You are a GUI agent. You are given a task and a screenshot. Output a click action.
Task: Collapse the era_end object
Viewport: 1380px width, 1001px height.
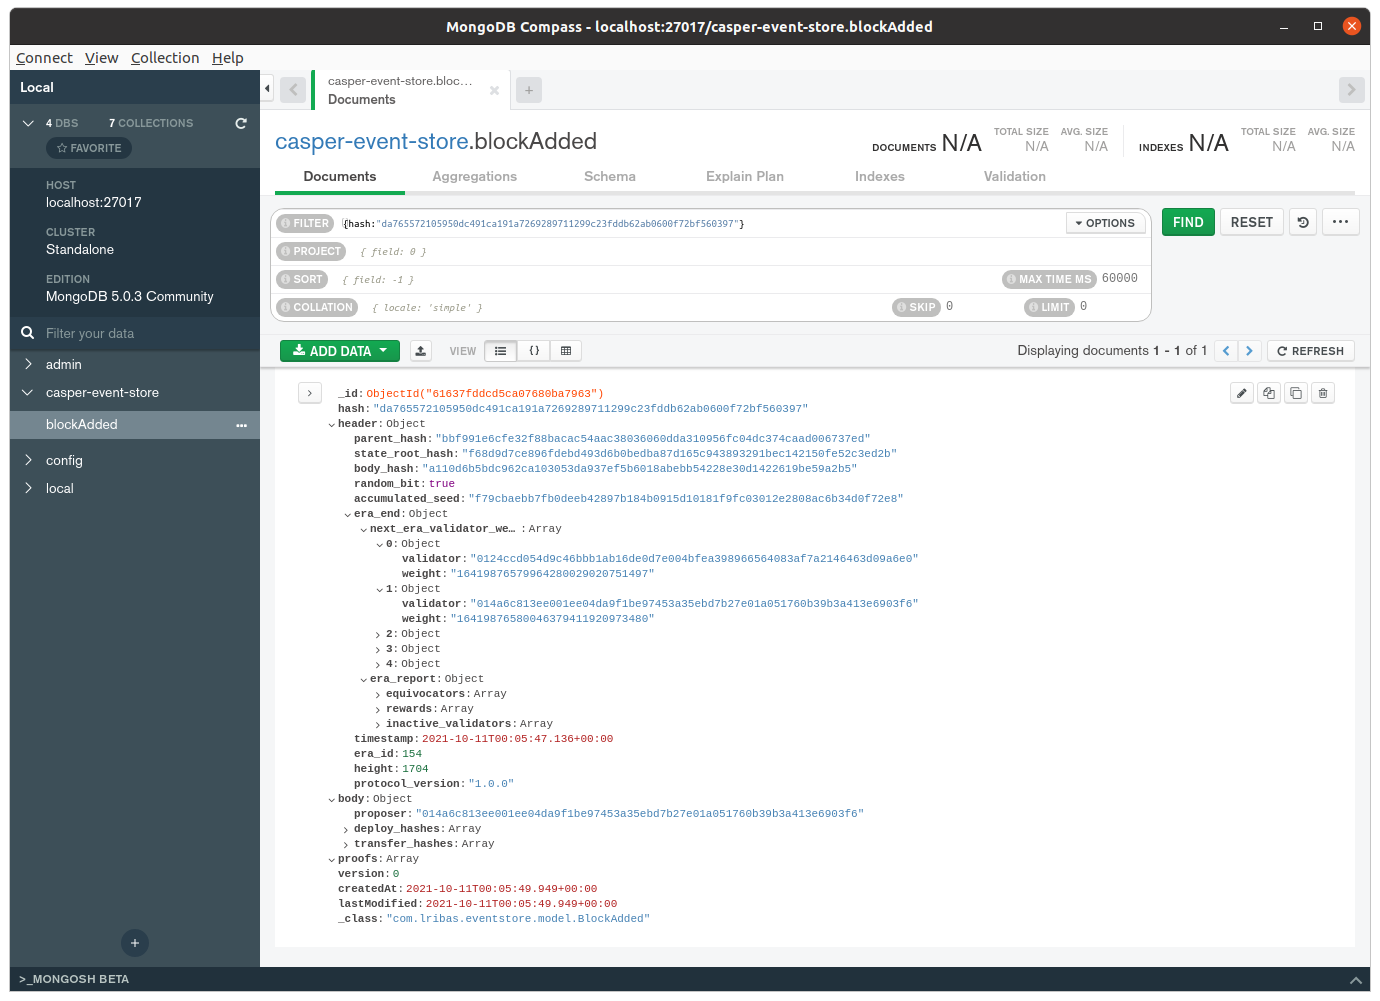coord(347,515)
